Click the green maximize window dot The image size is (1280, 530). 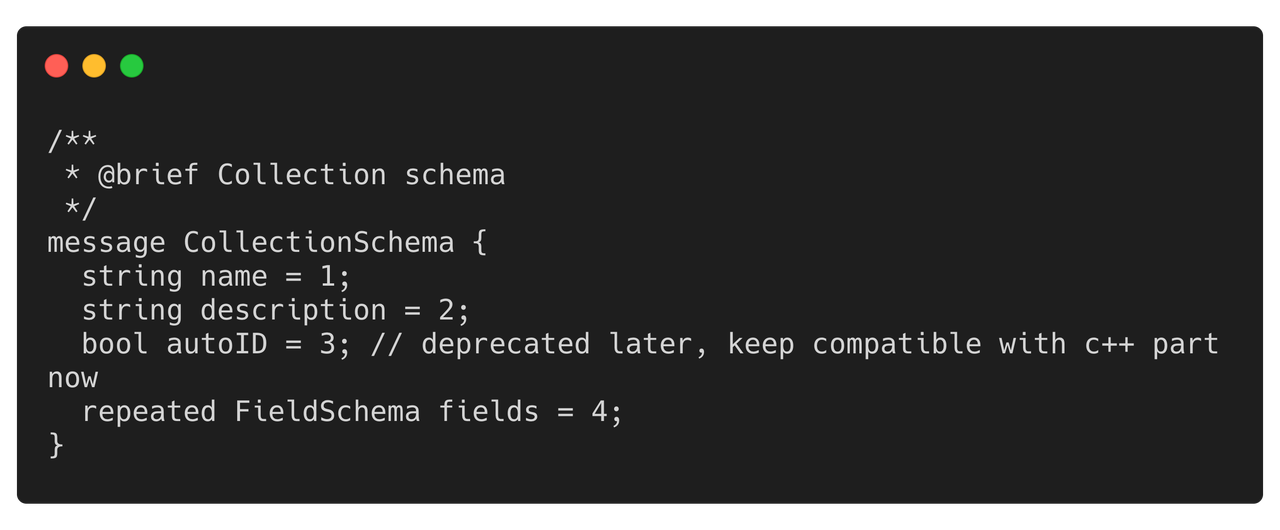pos(132,66)
